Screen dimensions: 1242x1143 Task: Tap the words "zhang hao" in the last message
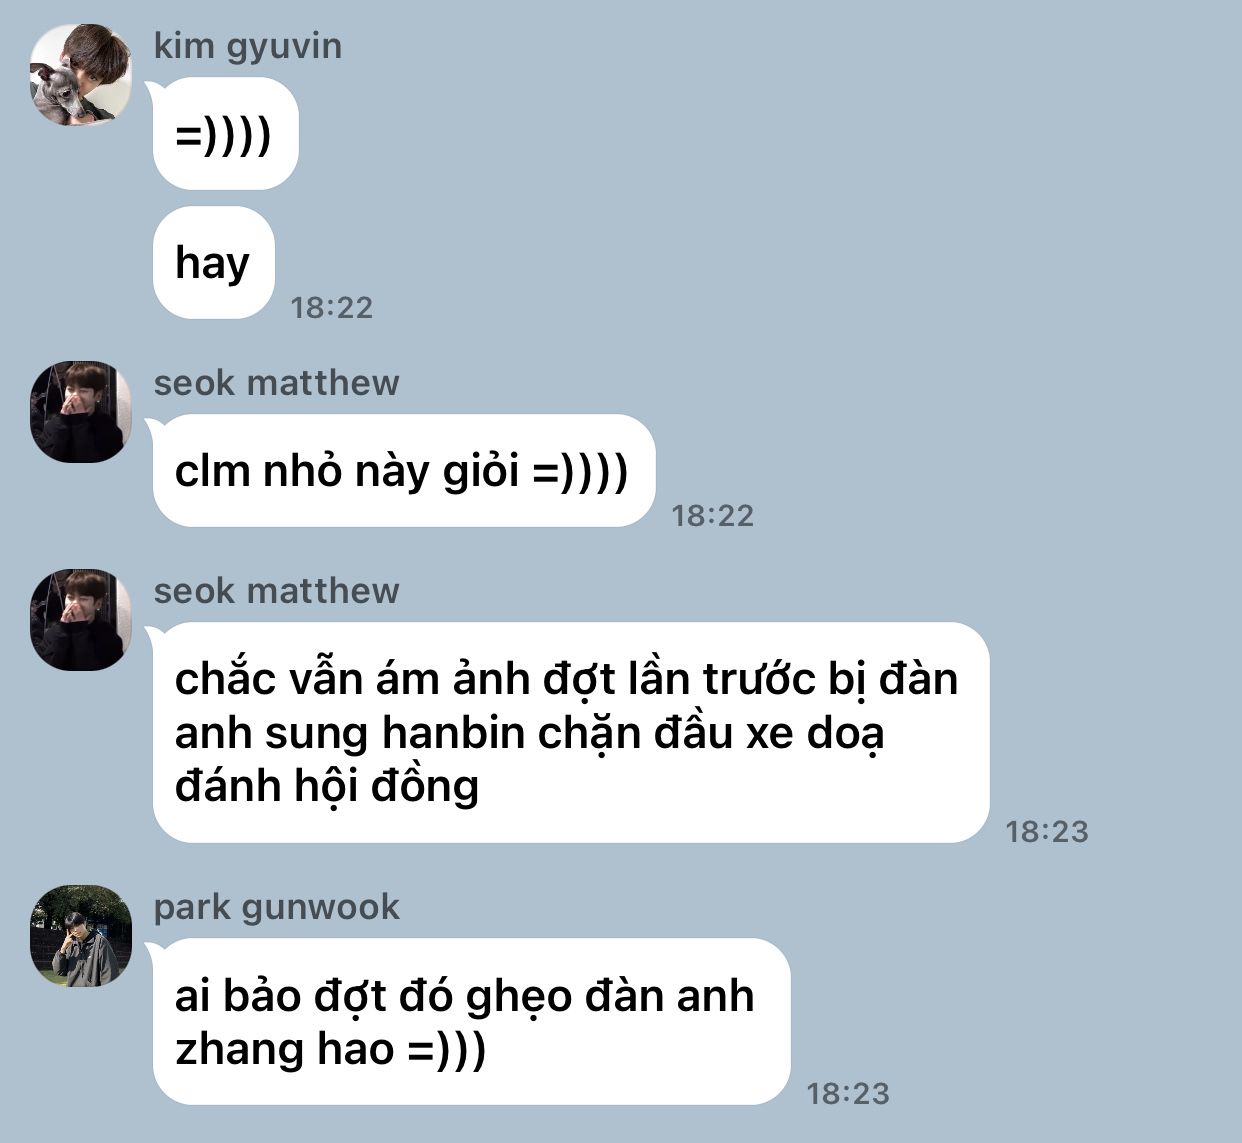[x=285, y=1050]
